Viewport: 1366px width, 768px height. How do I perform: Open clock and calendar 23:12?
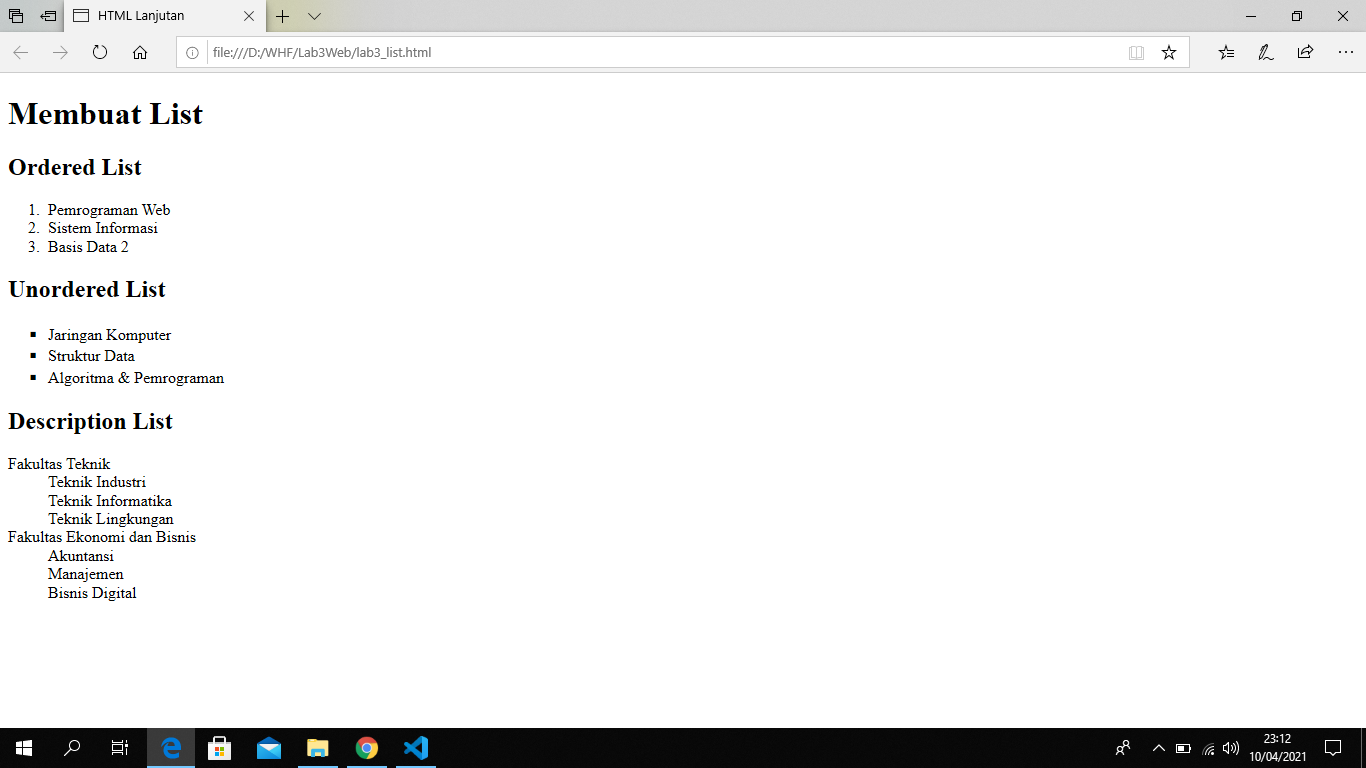[1277, 748]
